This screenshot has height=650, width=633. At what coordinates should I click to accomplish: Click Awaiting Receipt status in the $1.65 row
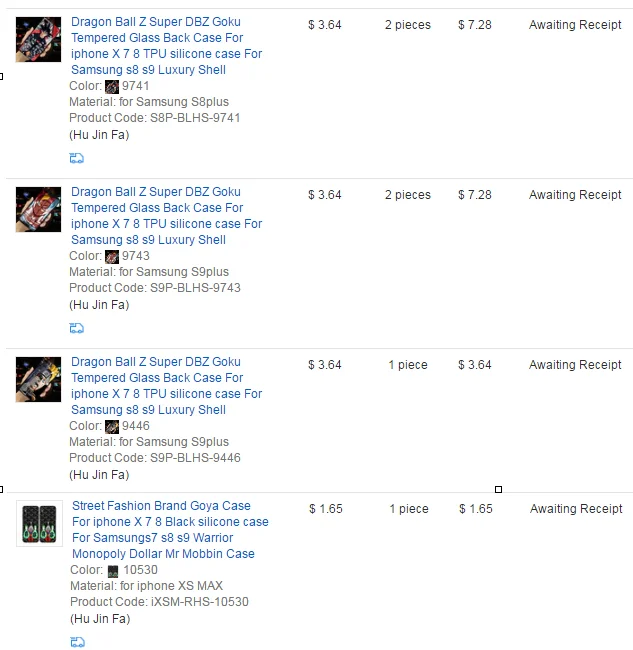576,509
